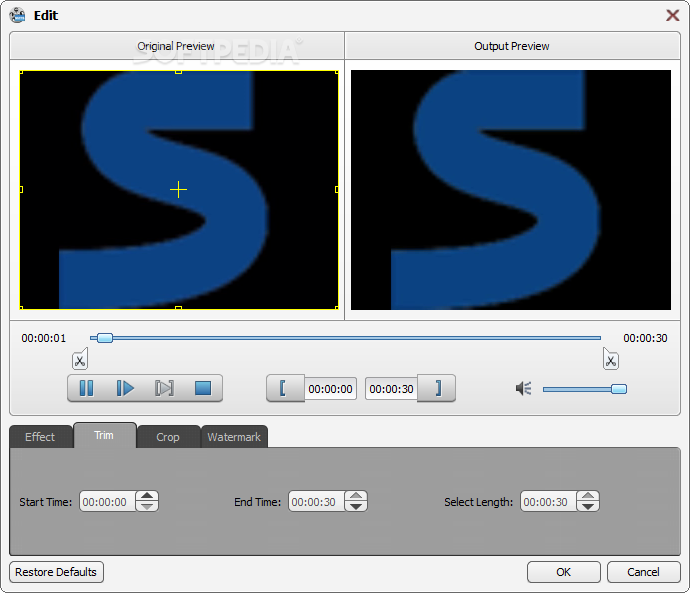690x593 pixels.
Task: Click the Original Preview header
Action: coord(176,46)
